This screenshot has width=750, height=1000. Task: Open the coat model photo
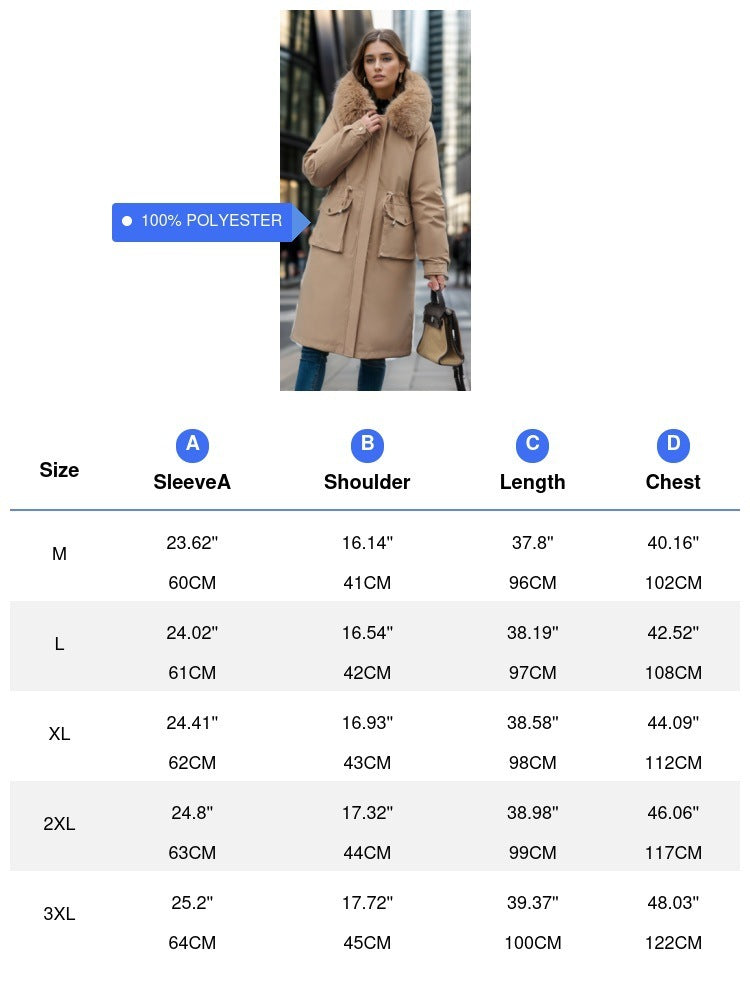pos(375,200)
